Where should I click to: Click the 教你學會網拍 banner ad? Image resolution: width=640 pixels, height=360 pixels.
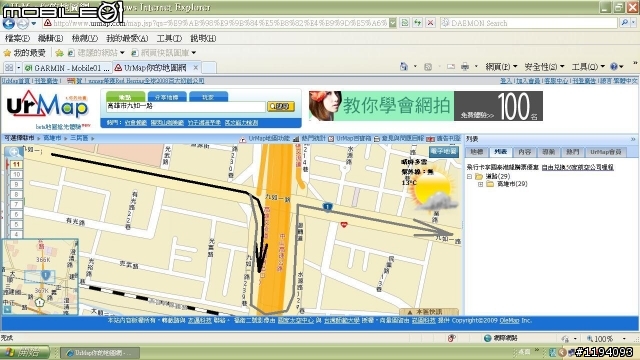[x=426, y=106]
